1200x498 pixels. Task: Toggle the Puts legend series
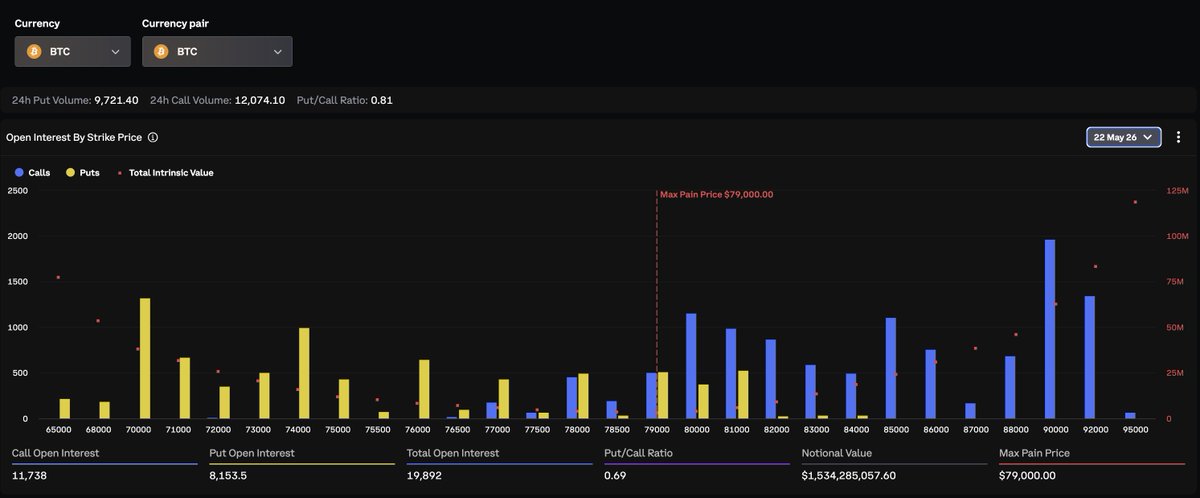coord(82,172)
